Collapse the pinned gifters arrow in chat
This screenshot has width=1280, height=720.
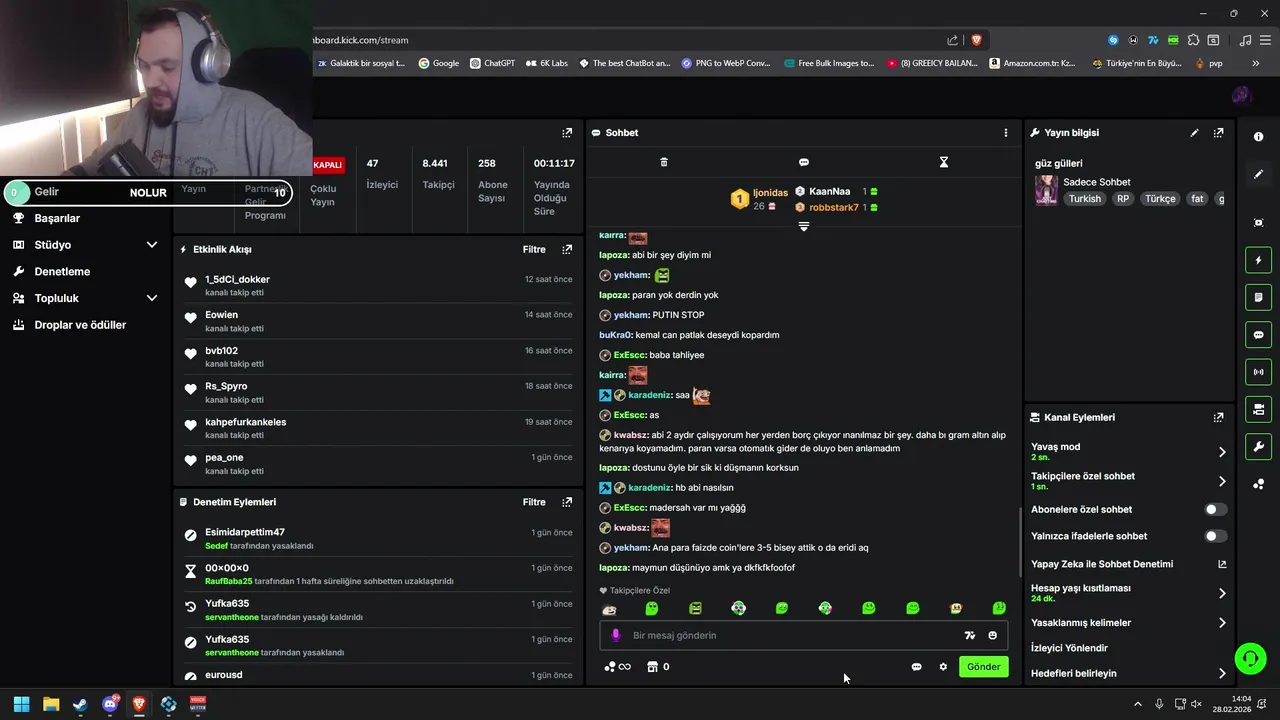(x=804, y=227)
